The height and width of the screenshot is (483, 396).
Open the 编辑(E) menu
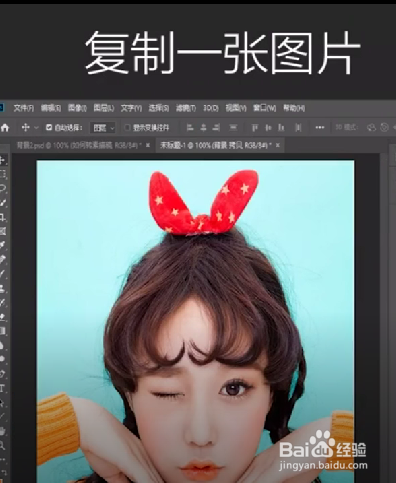[51, 108]
